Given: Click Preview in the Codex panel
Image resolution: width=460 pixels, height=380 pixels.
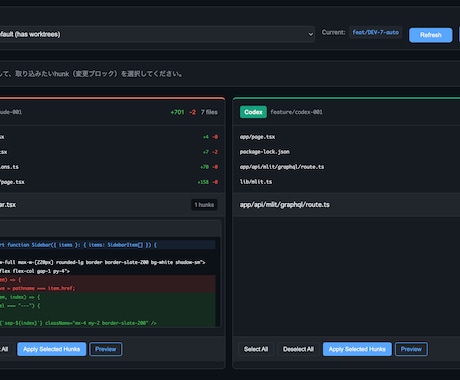Looking at the screenshot, I should point(411,349).
